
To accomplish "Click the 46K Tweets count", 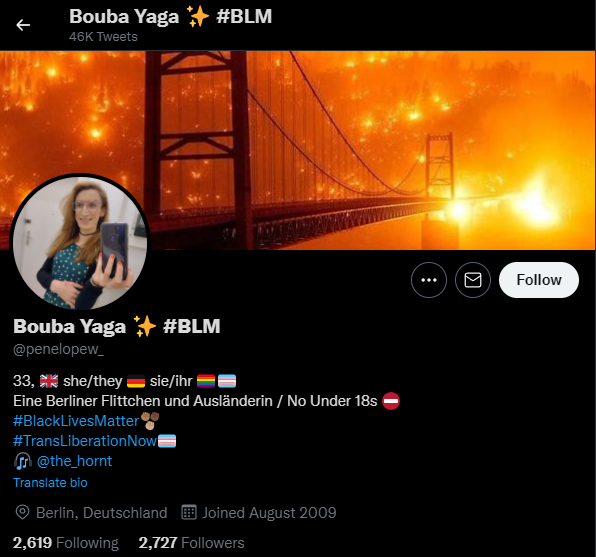I will [103, 37].
